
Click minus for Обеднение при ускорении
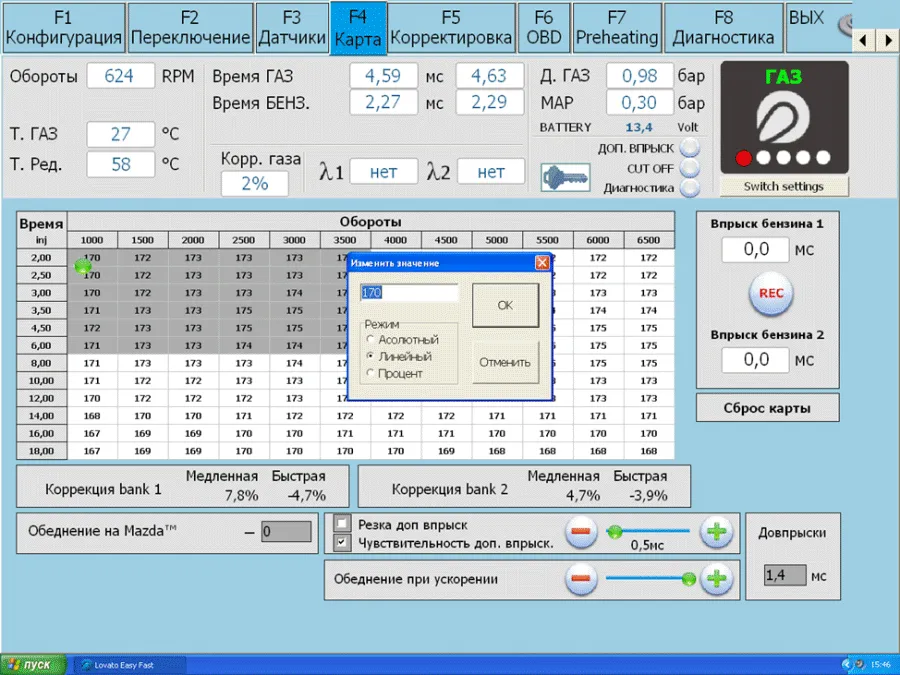tap(581, 579)
